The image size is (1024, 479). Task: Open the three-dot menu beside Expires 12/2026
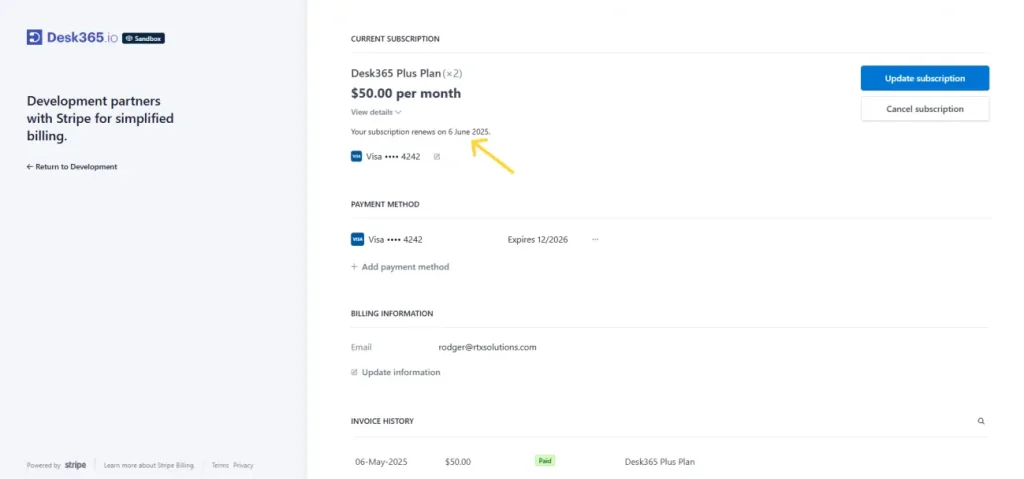point(595,240)
